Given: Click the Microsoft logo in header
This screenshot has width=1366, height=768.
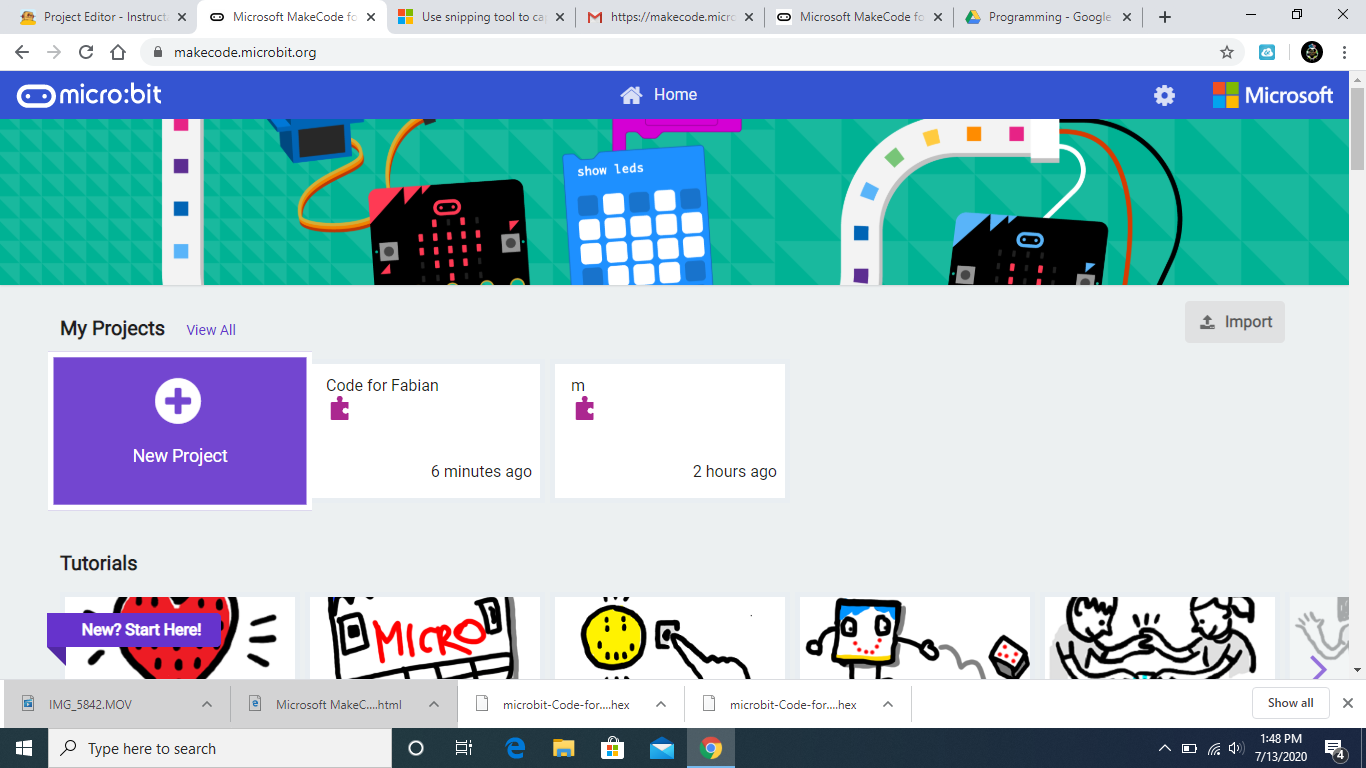Looking at the screenshot, I should 1273,95.
